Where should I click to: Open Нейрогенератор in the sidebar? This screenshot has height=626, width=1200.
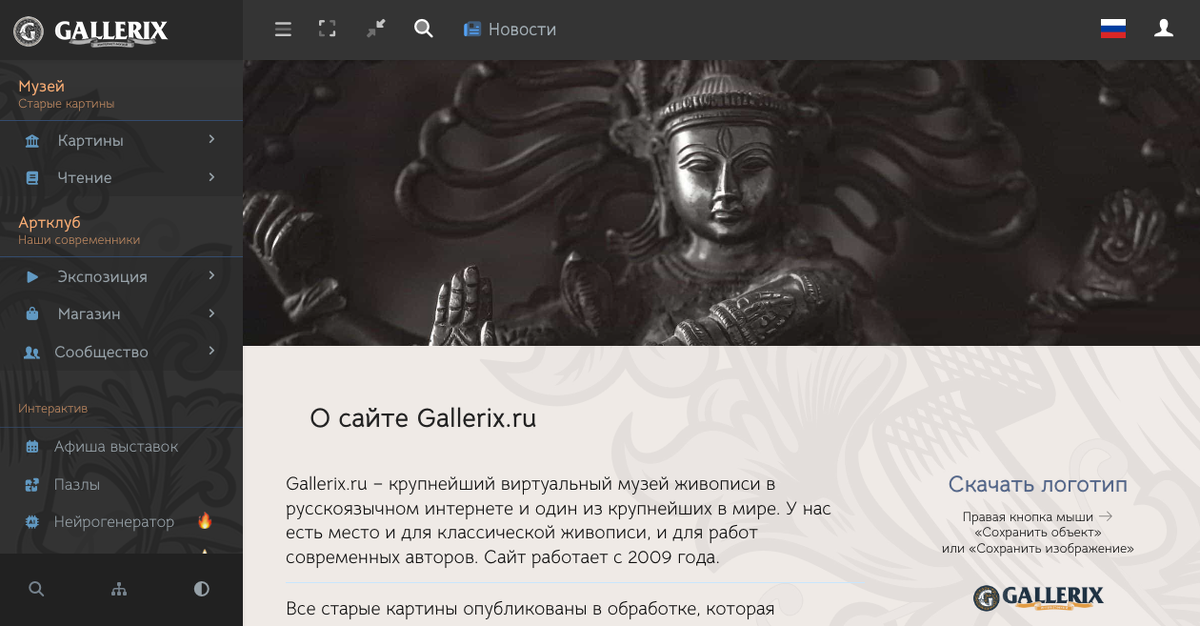pos(121,521)
